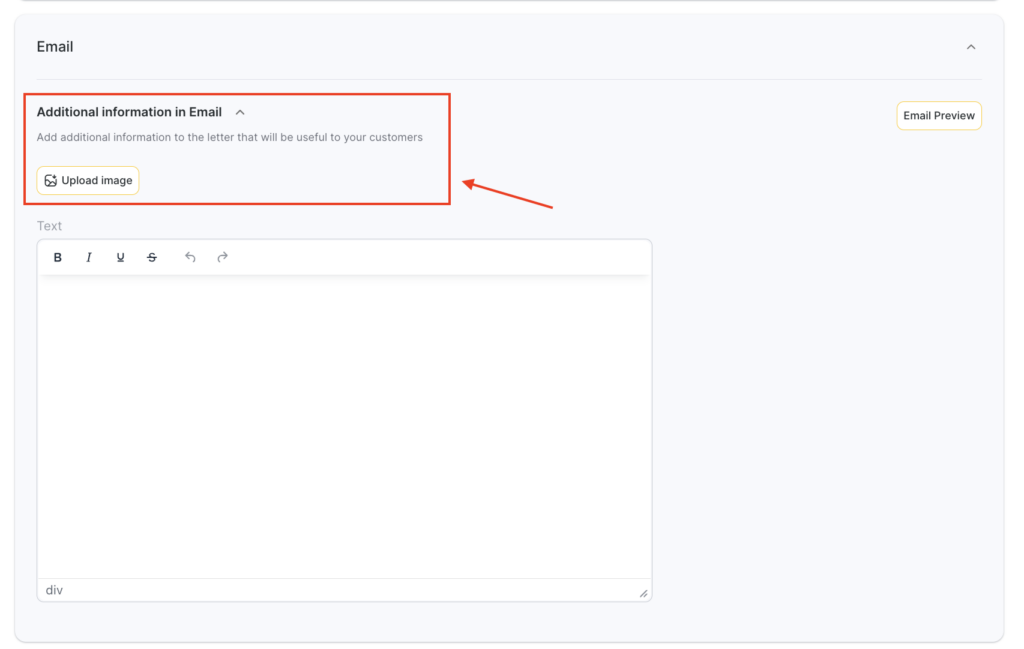Viewport: 1024px width, 649px height.
Task: Collapse Additional information in Email chevron
Action: 240,113
